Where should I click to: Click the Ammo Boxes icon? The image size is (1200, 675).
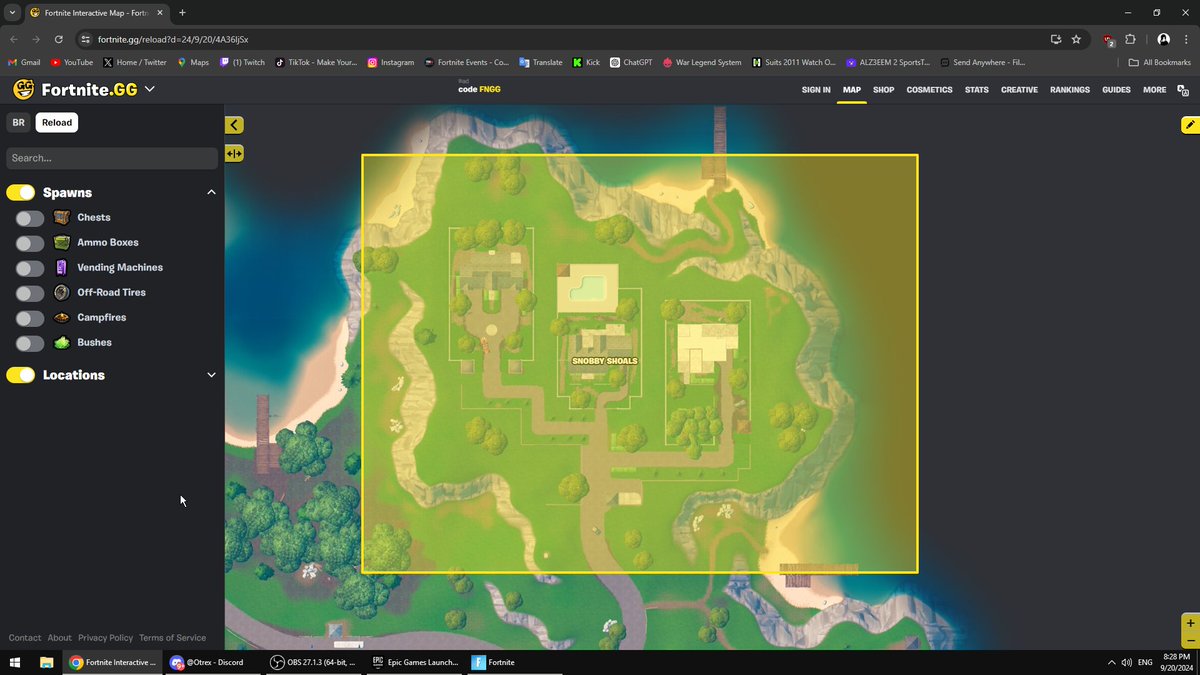click(x=62, y=242)
